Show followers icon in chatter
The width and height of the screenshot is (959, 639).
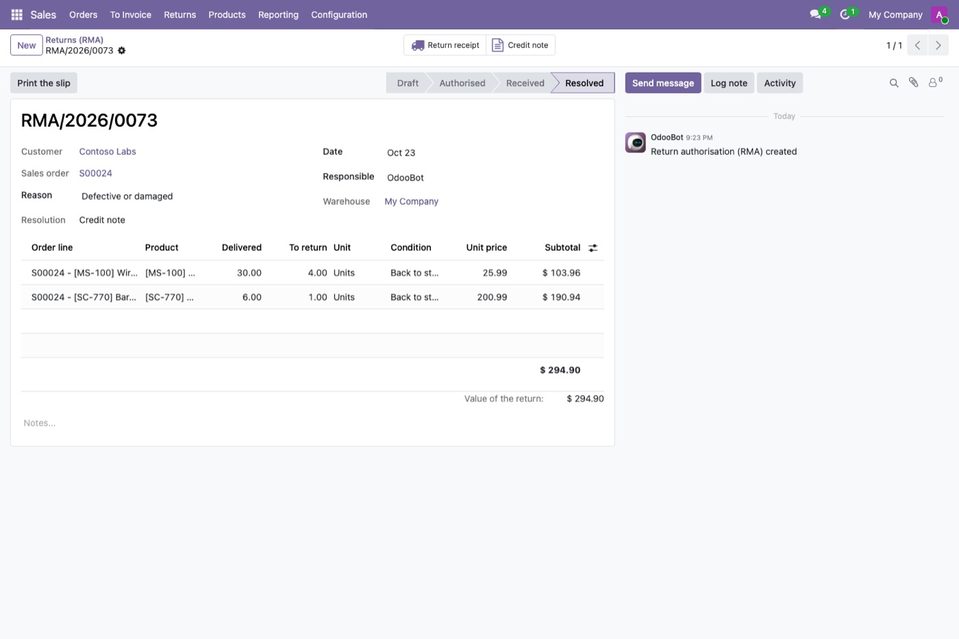coord(935,83)
